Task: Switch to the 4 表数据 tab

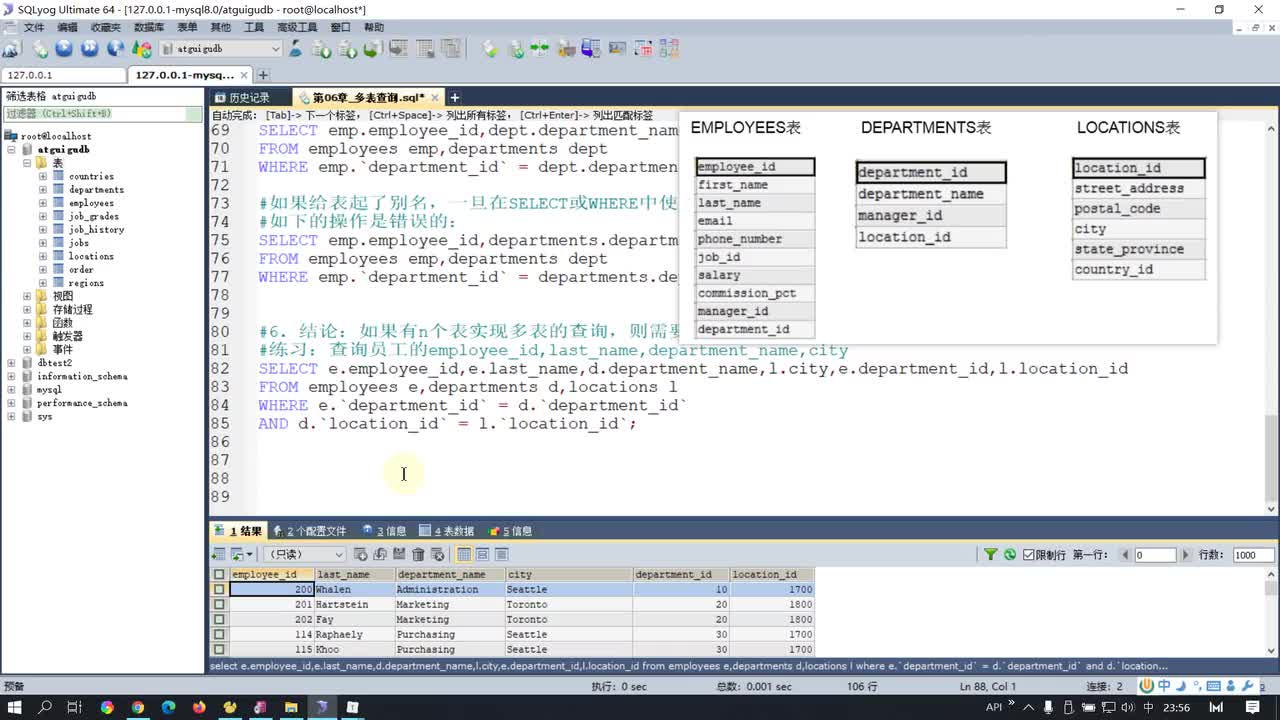Action: (446, 531)
